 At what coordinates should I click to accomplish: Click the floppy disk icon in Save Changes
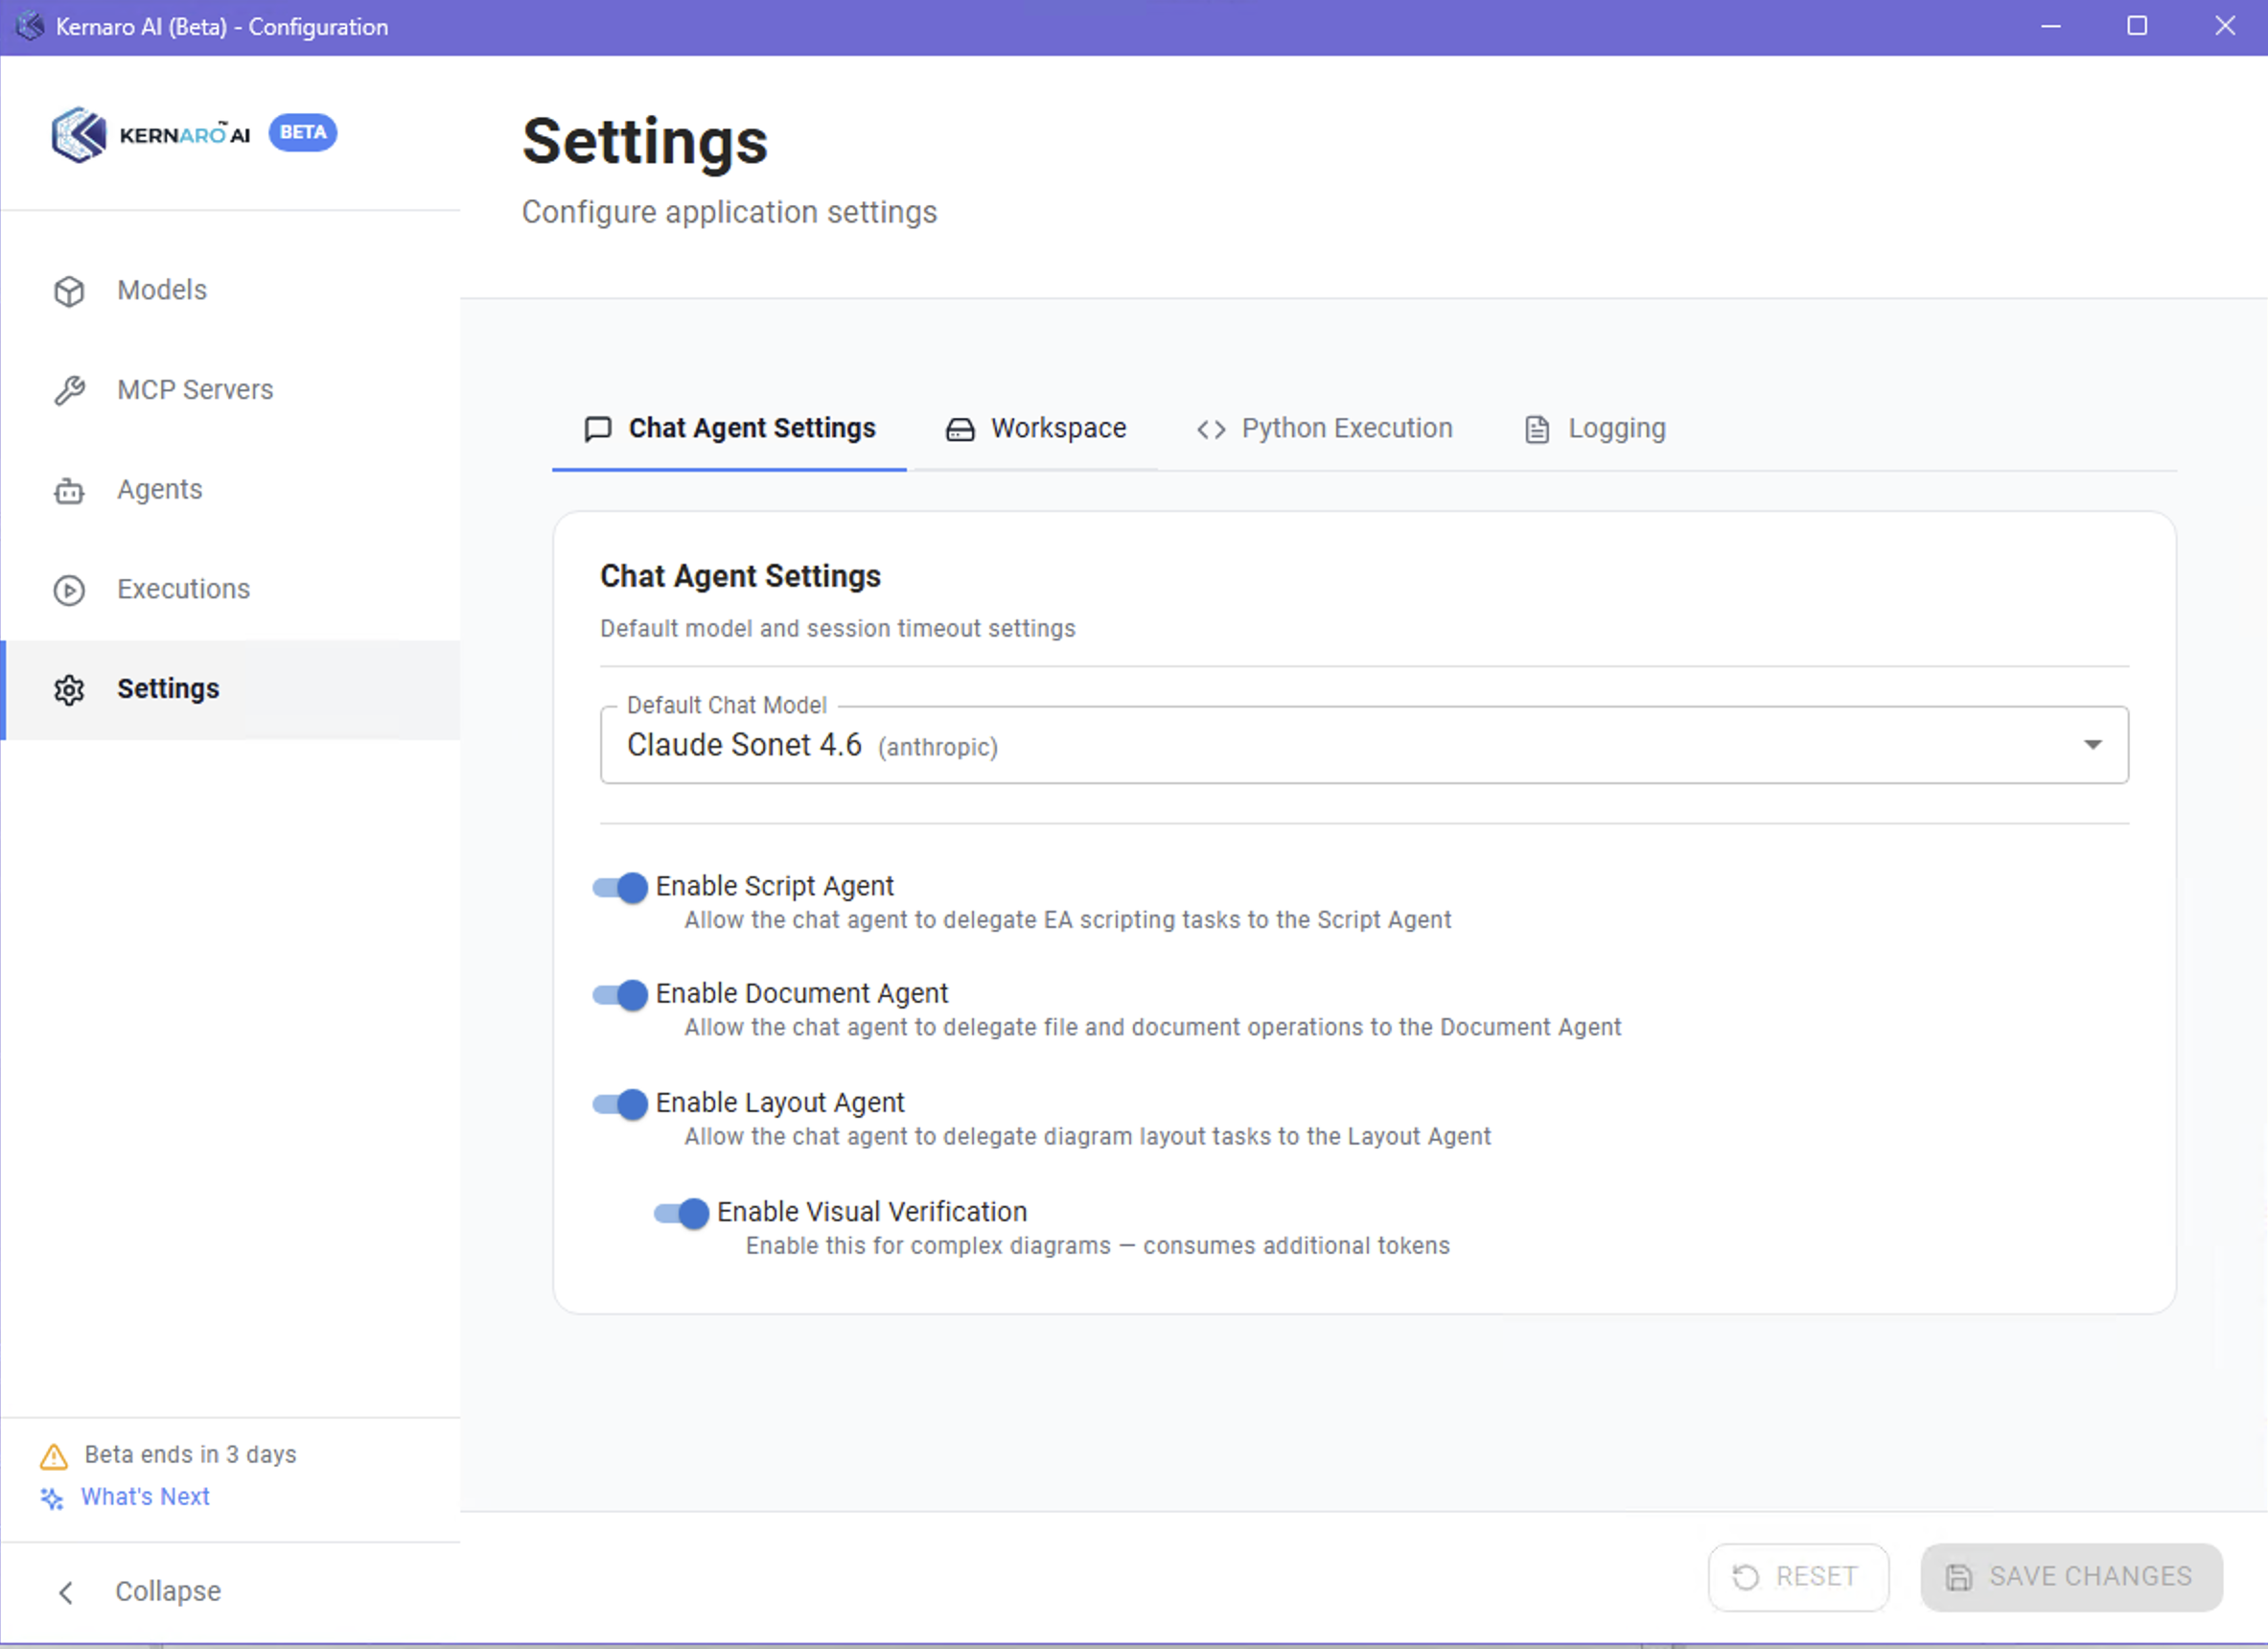(1958, 1577)
